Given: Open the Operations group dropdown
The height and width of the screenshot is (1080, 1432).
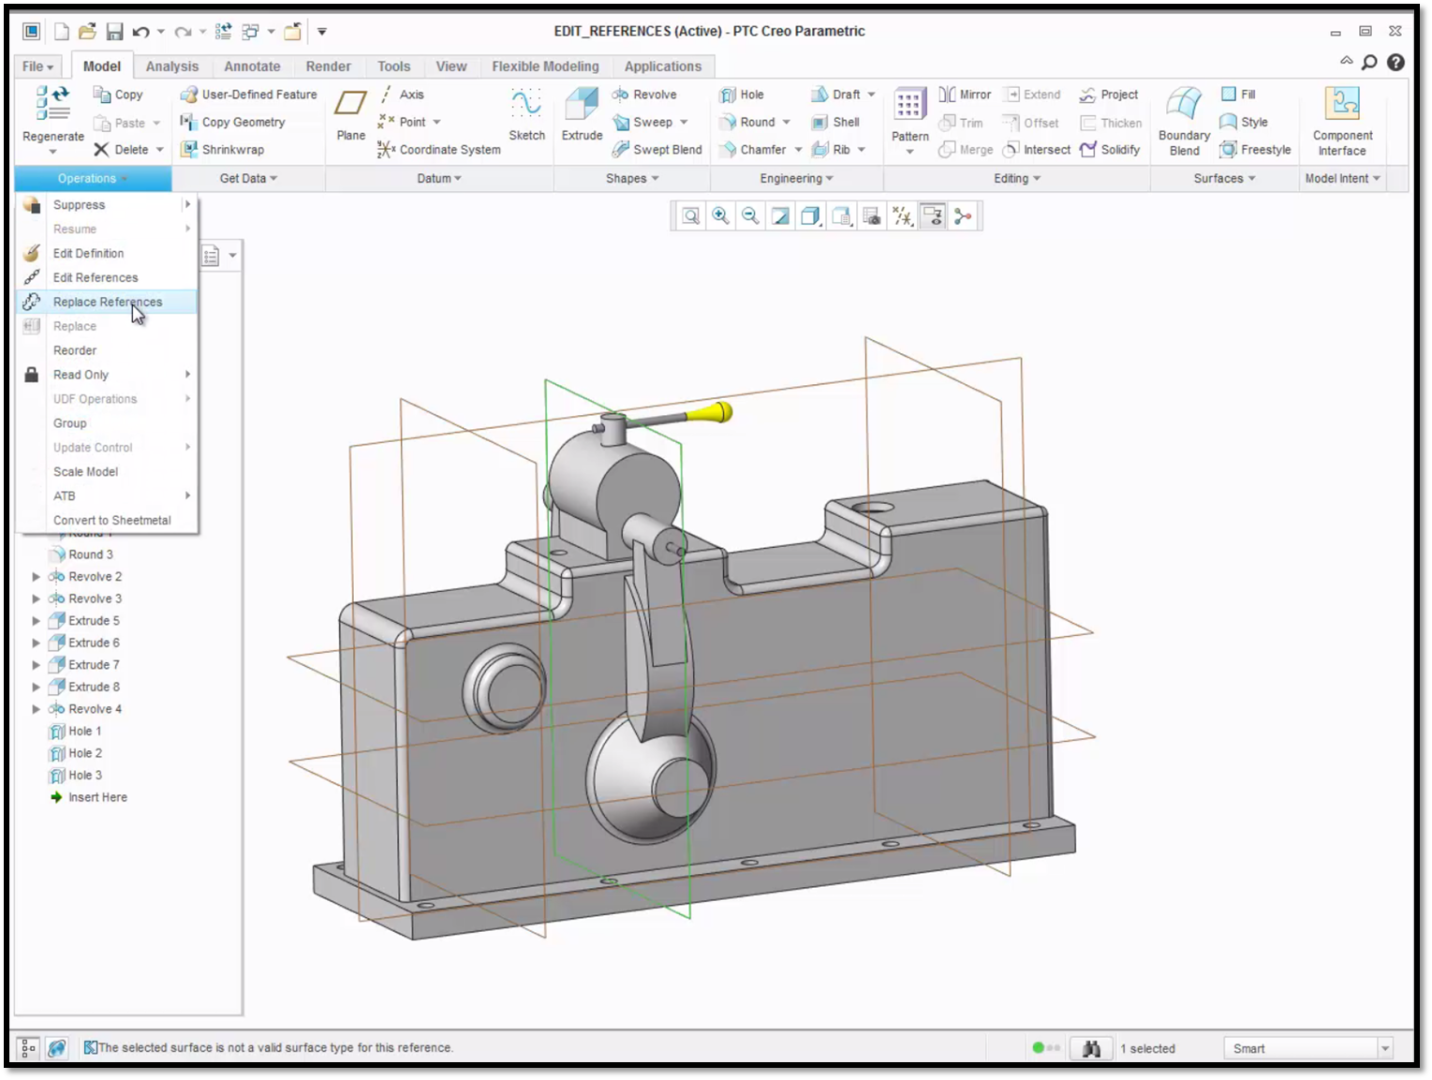Looking at the screenshot, I should (93, 179).
